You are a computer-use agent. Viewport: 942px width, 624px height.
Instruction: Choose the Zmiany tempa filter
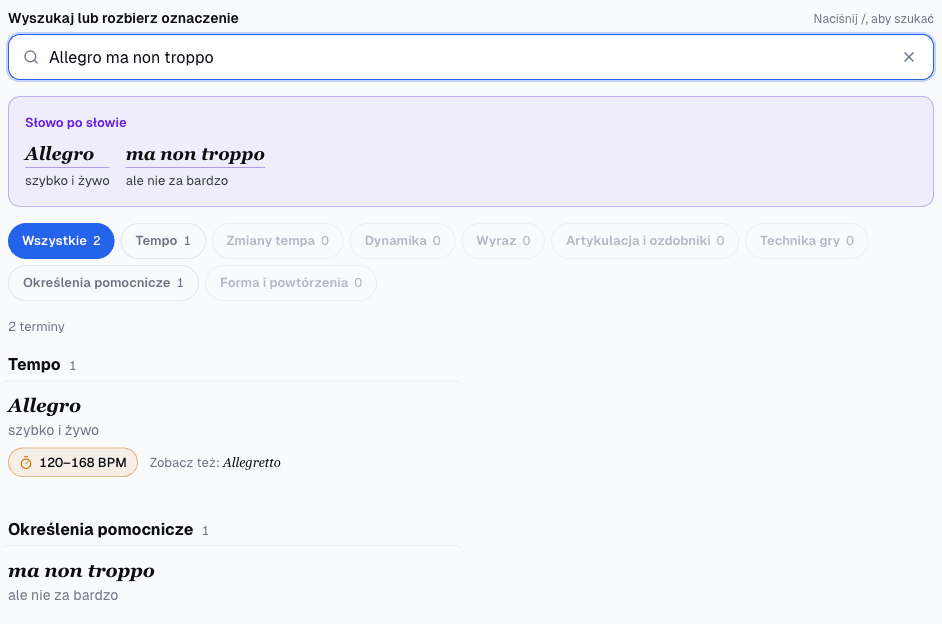[x=278, y=241]
